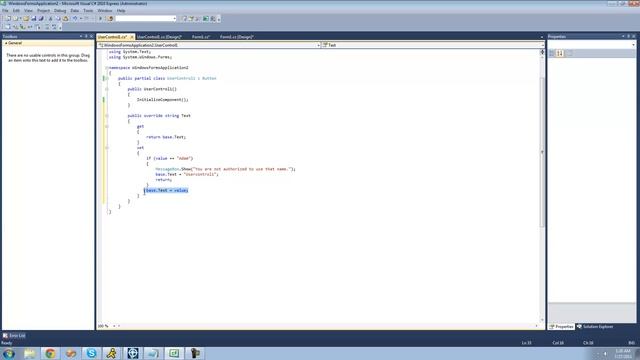Click the InitializeComponent() code line
Image resolution: width=640 pixels, height=360 pixels.
click(x=163, y=100)
